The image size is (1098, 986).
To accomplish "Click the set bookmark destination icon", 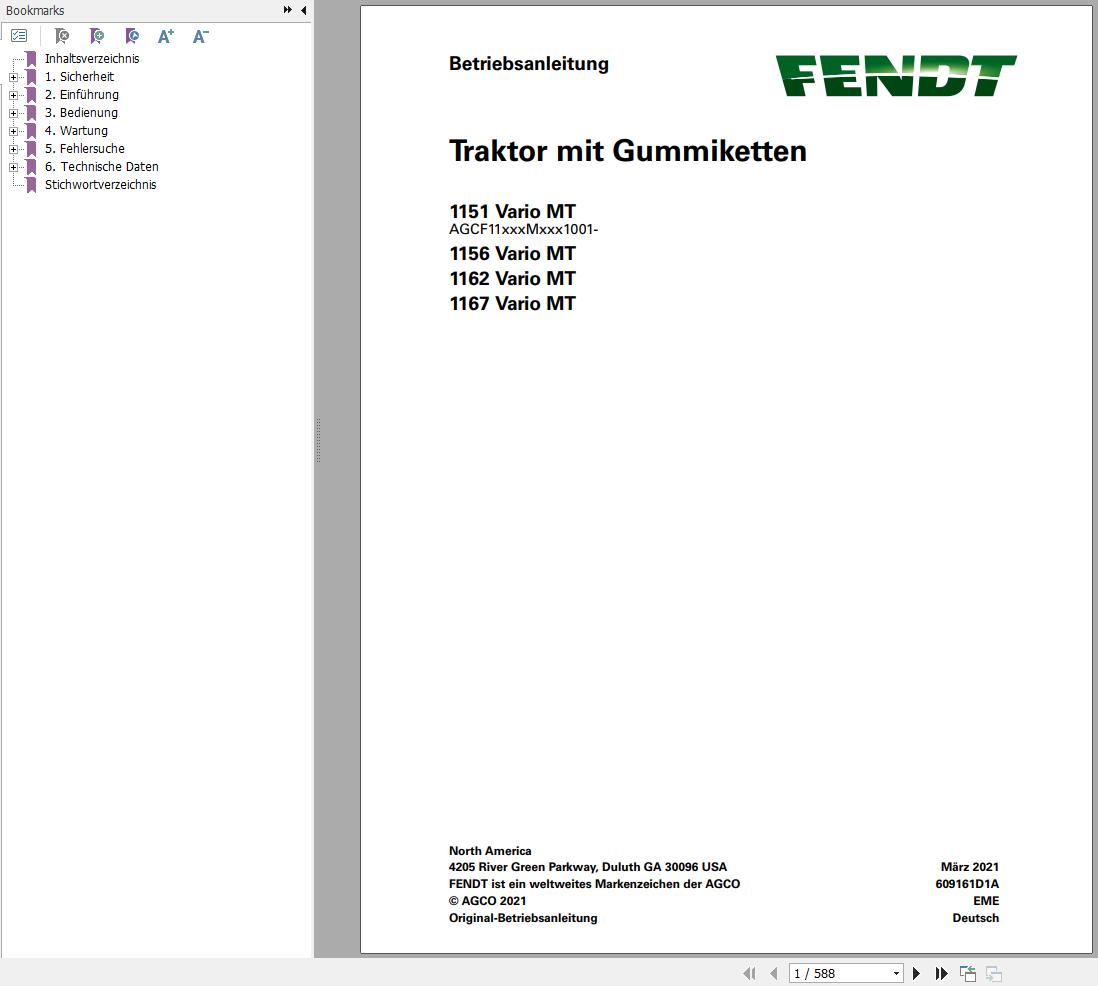I will point(132,36).
